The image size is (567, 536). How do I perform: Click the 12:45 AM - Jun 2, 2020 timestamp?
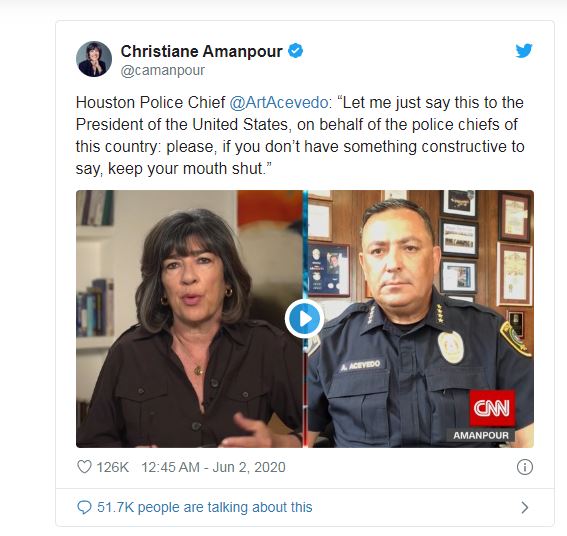pos(213,467)
